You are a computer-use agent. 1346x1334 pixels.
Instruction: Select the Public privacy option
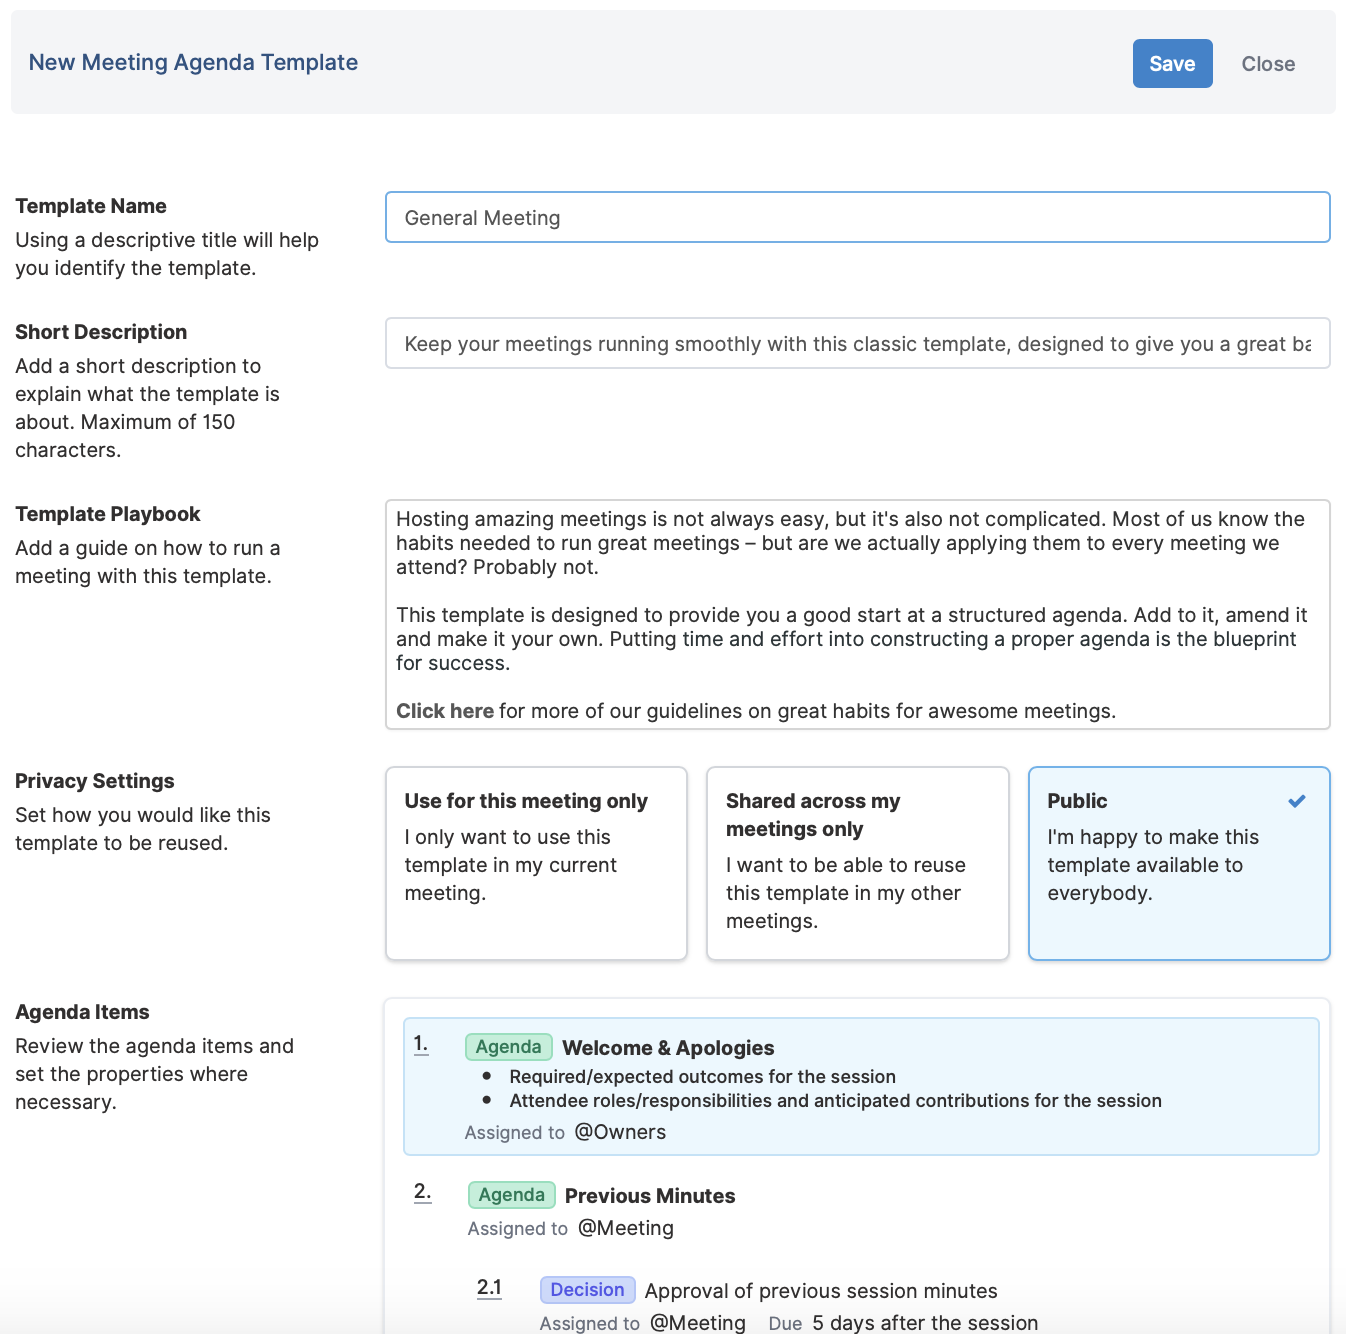(1179, 863)
